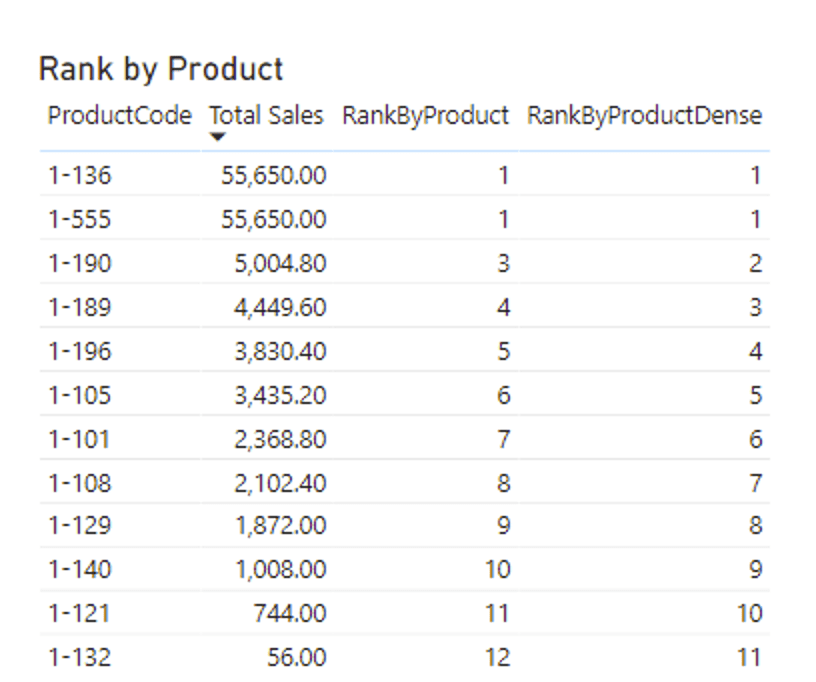Screen dimensions: 816x682
Task: Click the 5,004.80 sales value
Action: pyautogui.click(x=280, y=264)
